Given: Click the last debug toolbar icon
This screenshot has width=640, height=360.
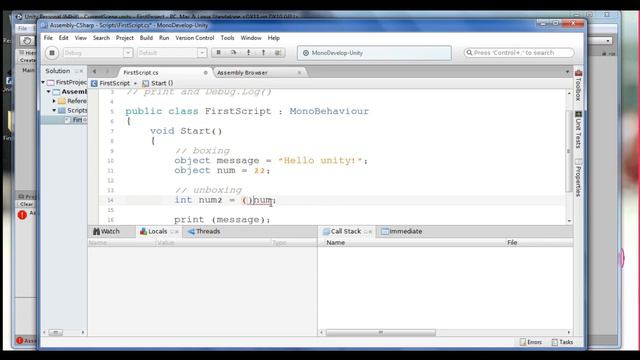Looking at the screenshot, I should pyautogui.click(x=278, y=52).
